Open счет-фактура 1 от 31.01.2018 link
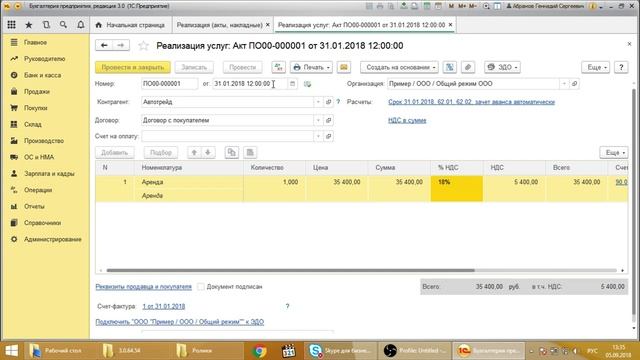The width and height of the screenshot is (640, 360). tap(164, 306)
